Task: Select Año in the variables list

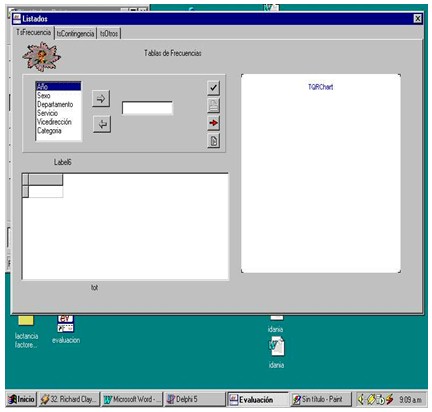Action: pos(58,87)
